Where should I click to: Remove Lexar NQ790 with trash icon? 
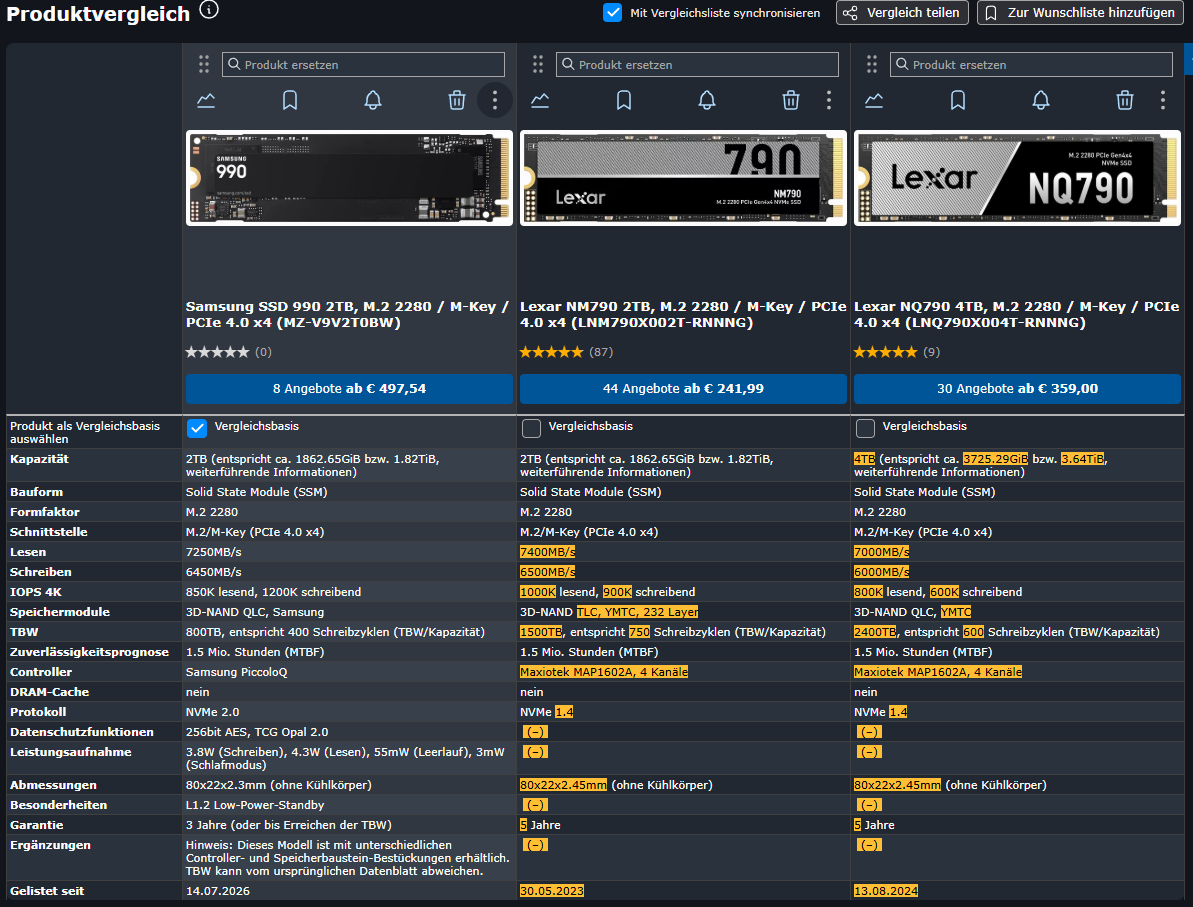pyautogui.click(x=1125, y=100)
